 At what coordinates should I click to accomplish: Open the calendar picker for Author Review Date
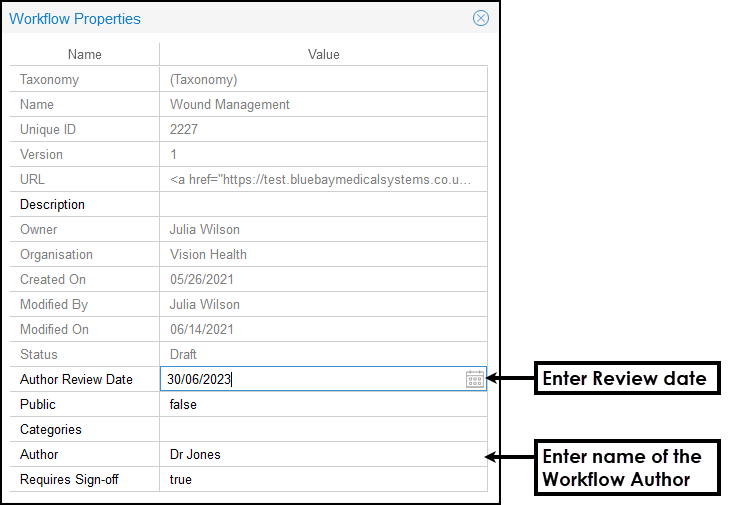475,379
